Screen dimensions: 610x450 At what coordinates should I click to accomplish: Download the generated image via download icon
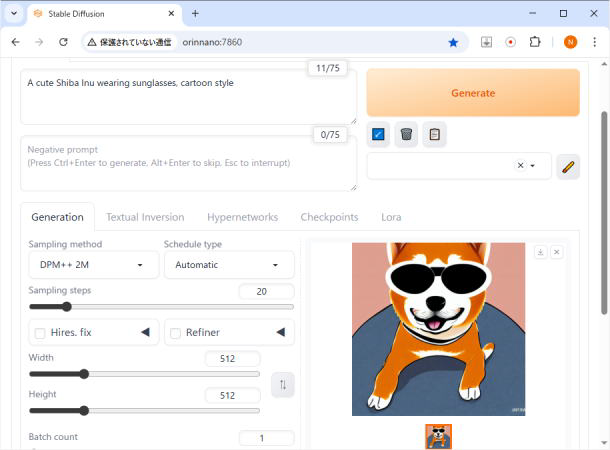(541, 252)
